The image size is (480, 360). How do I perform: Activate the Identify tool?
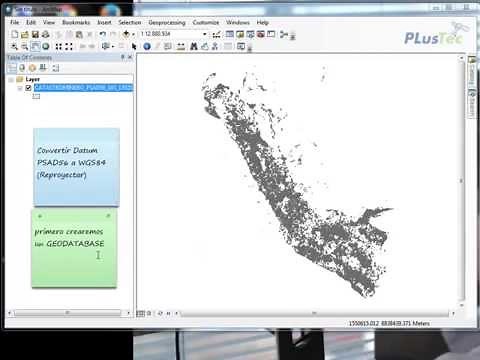[147, 46]
